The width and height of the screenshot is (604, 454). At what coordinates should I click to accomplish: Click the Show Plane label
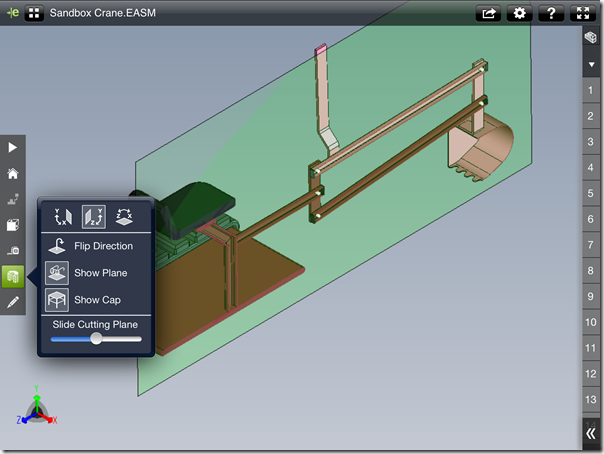pyautogui.click(x=101, y=273)
